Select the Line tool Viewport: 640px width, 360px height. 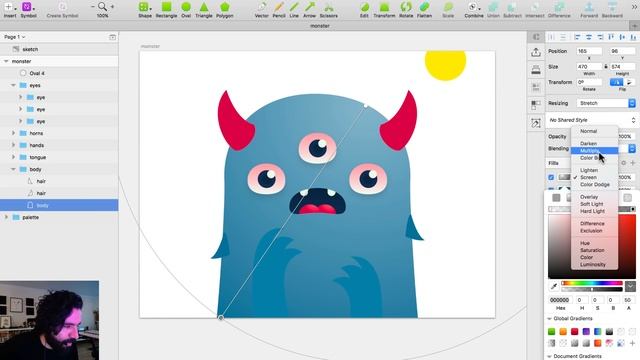tap(294, 10)
